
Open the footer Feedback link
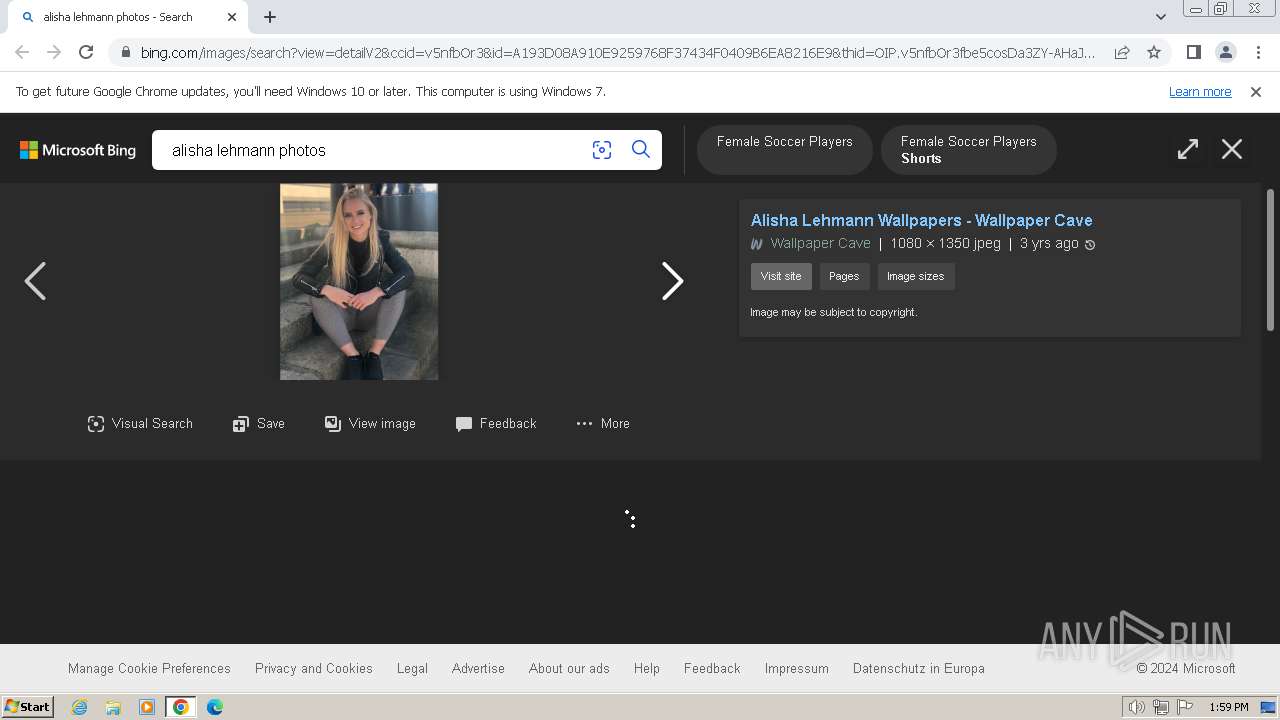pos(712,669)
